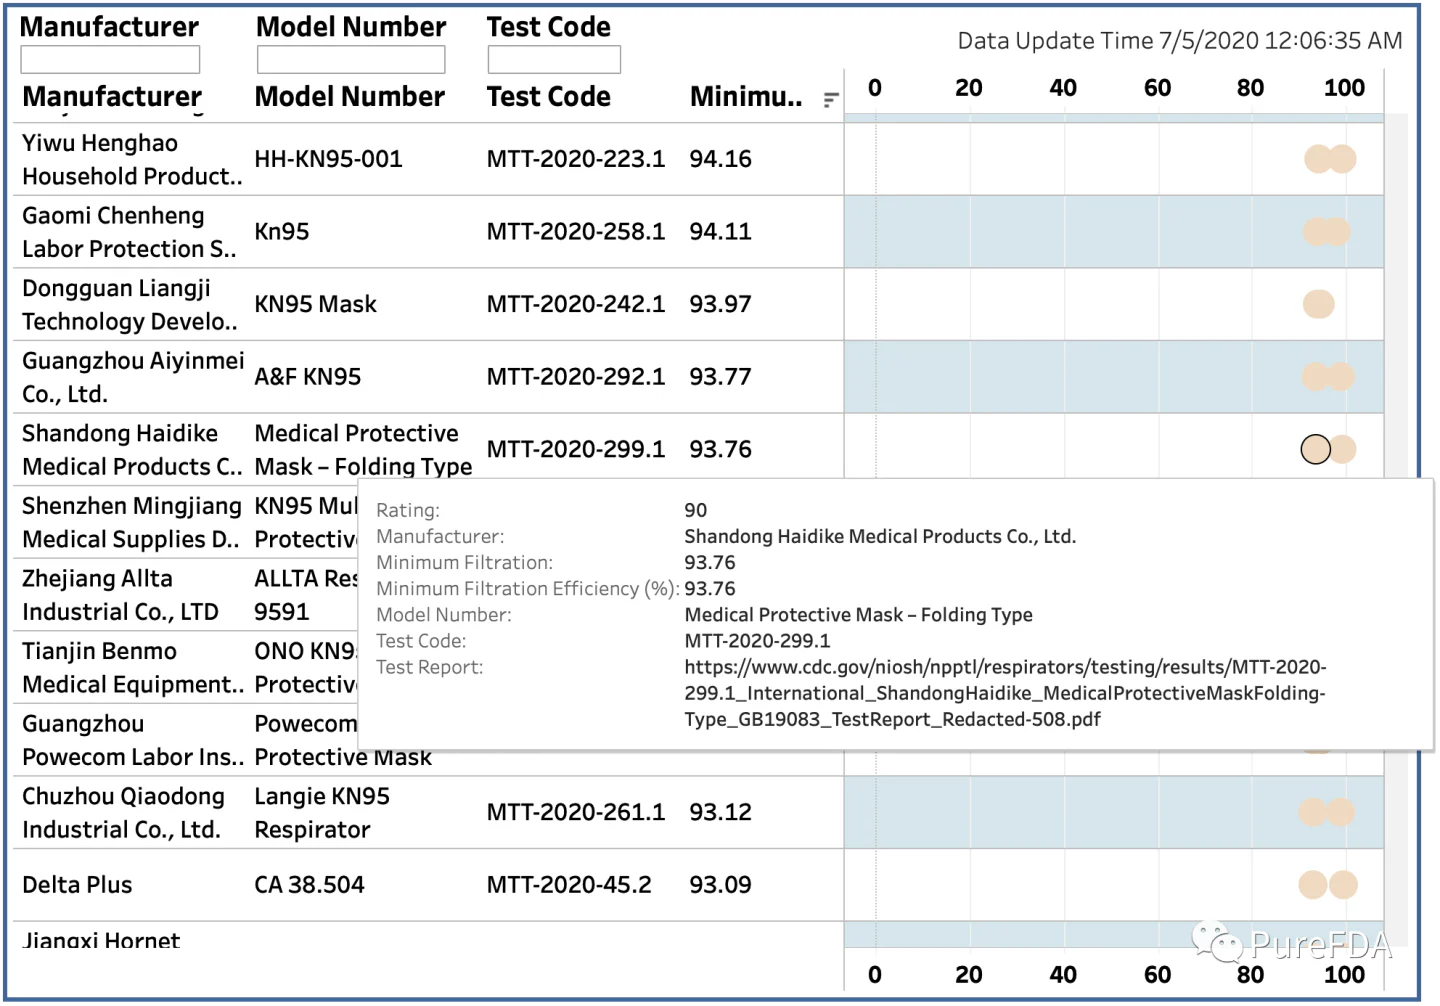Click the 94.11 minimum filtration value
The image size is (1440, 1006).
pos(720,232)
